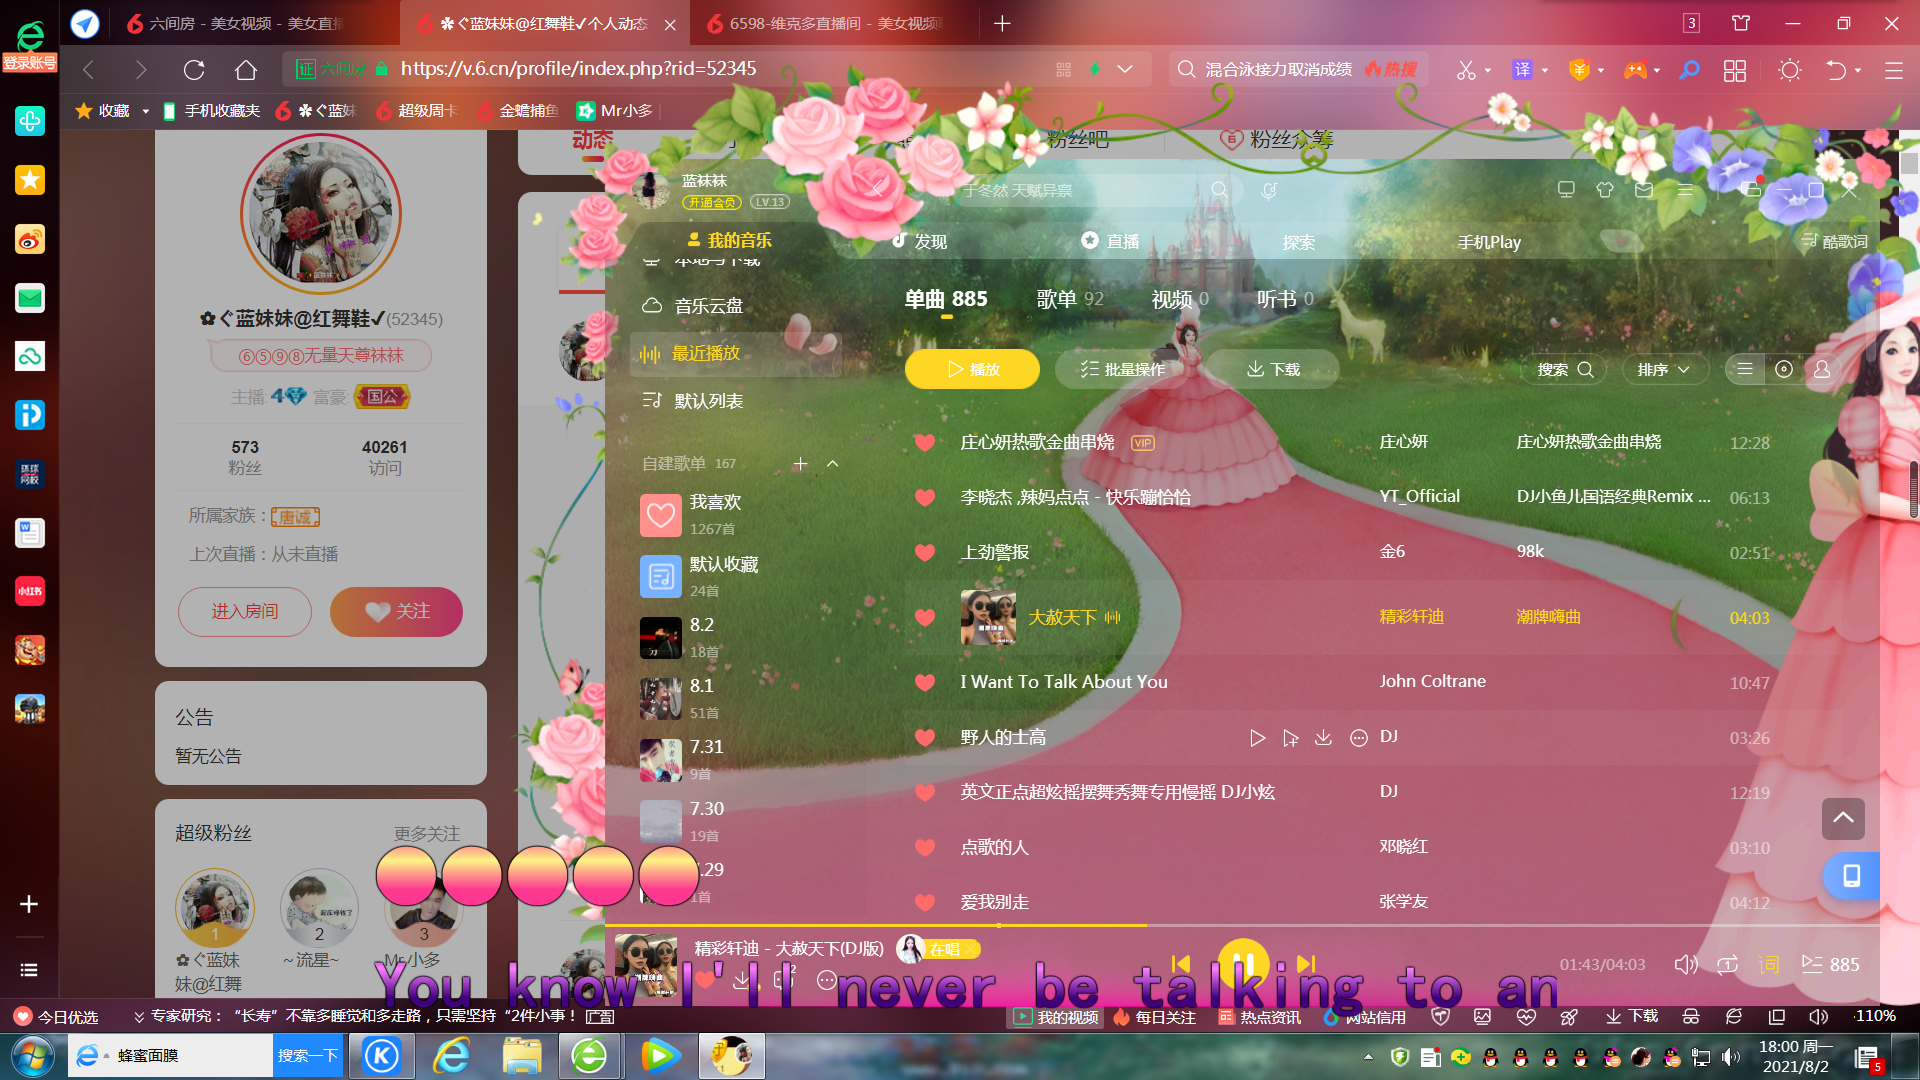Switch to album view mode
This screenshot has height=1080, width=1920.
click(1783, 369)
